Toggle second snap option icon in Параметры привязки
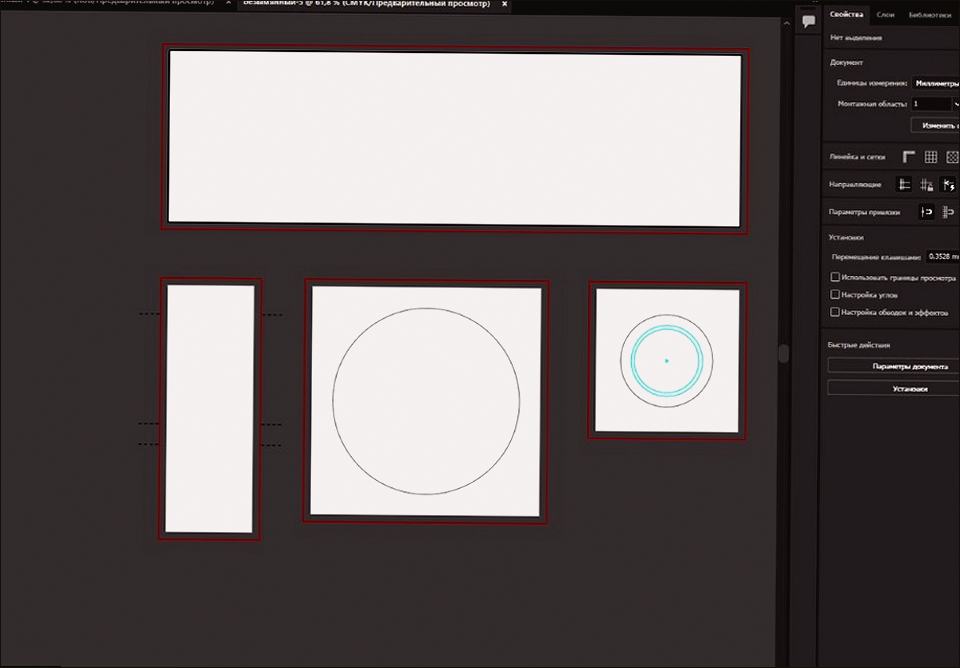This screenshot has height=668, width=960. coord(948,212)
